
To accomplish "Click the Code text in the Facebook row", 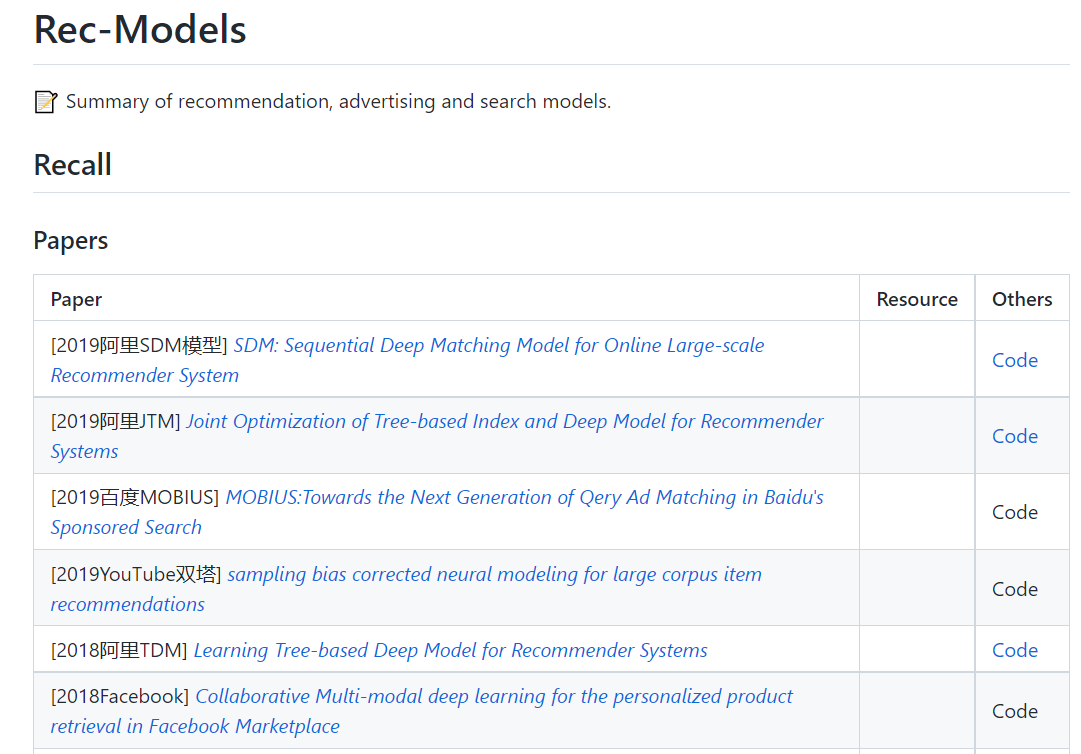I will pos(1015,711).
